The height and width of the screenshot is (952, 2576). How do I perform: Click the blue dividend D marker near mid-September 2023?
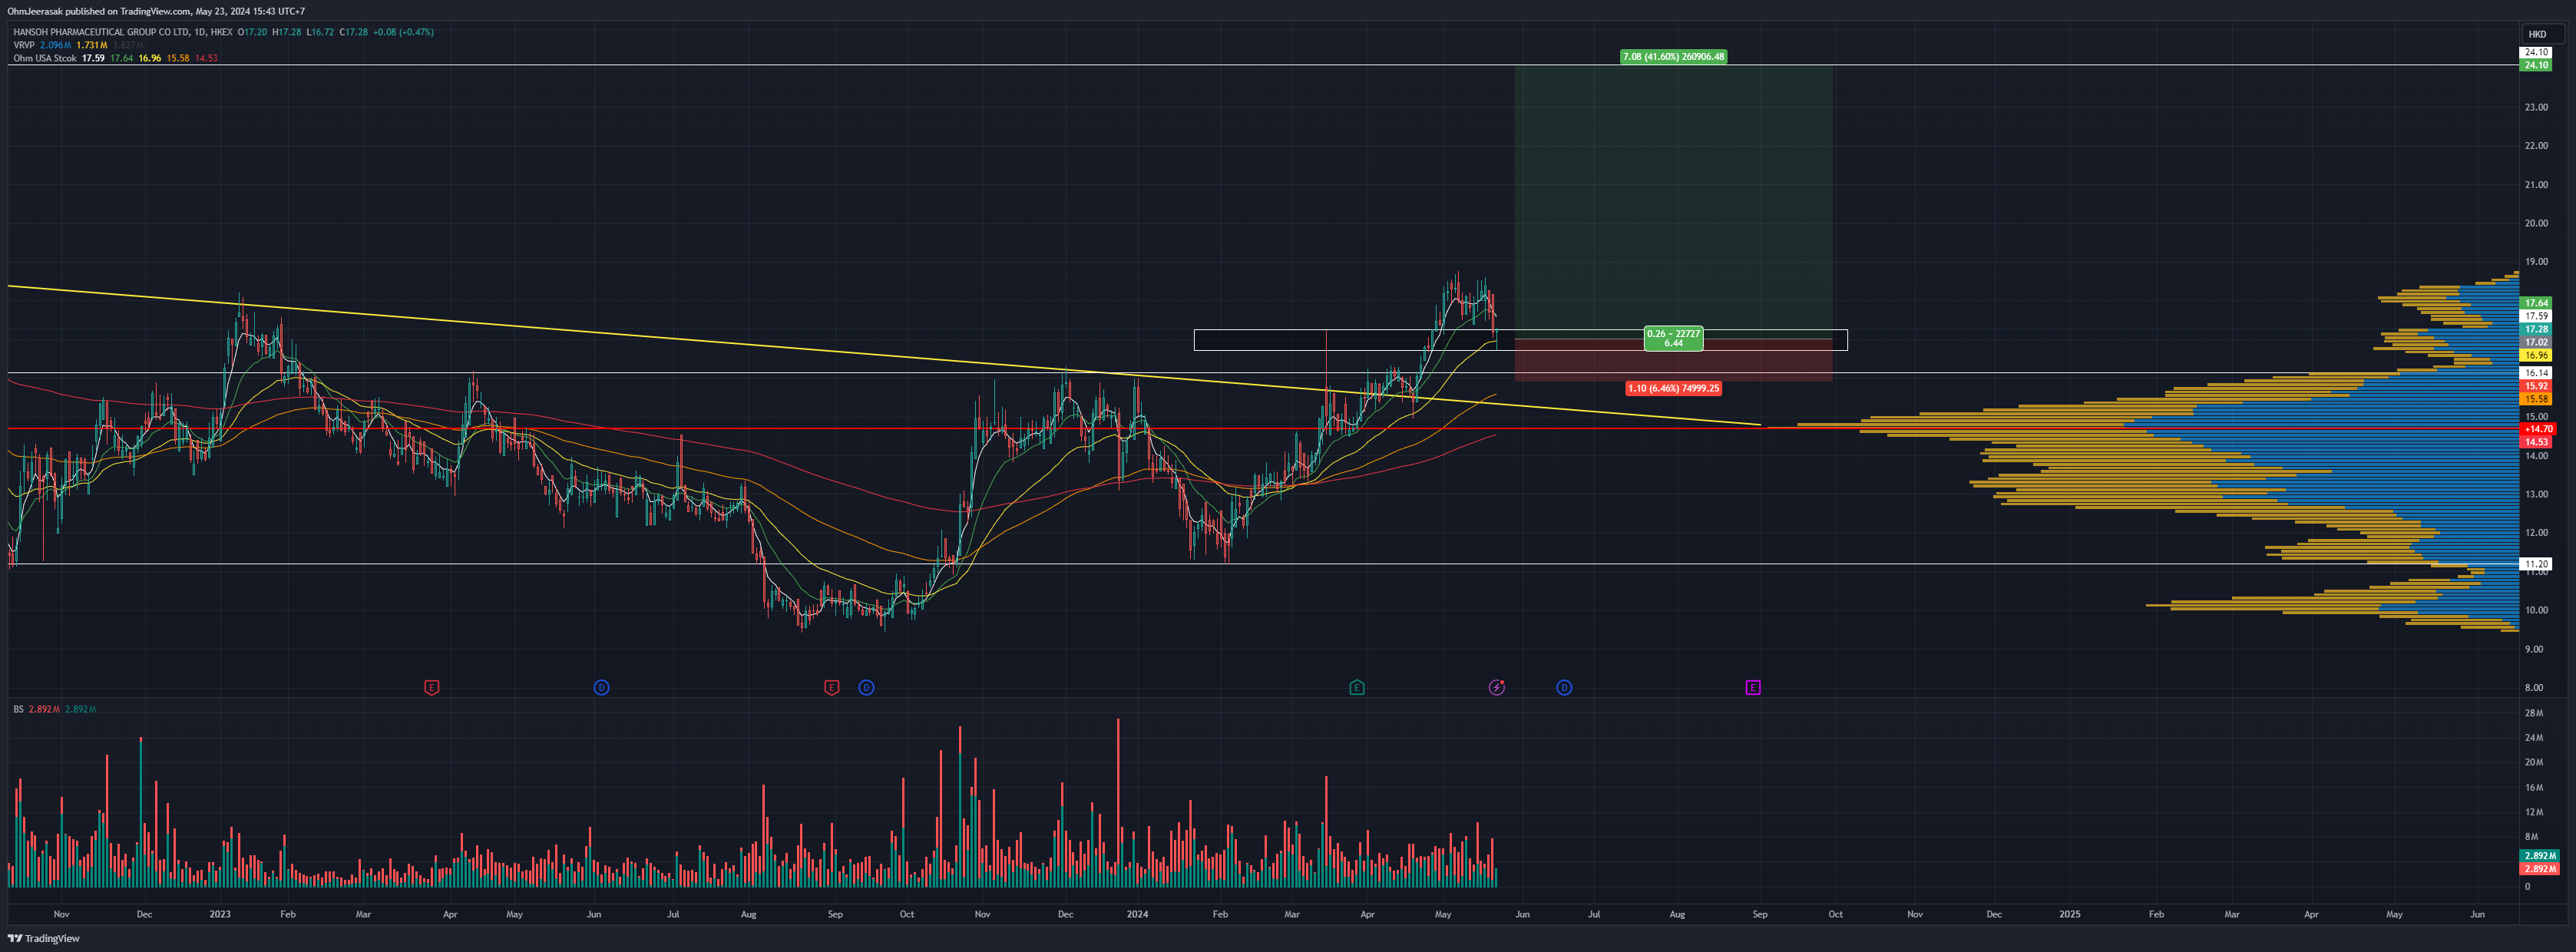tap(866, 687)
